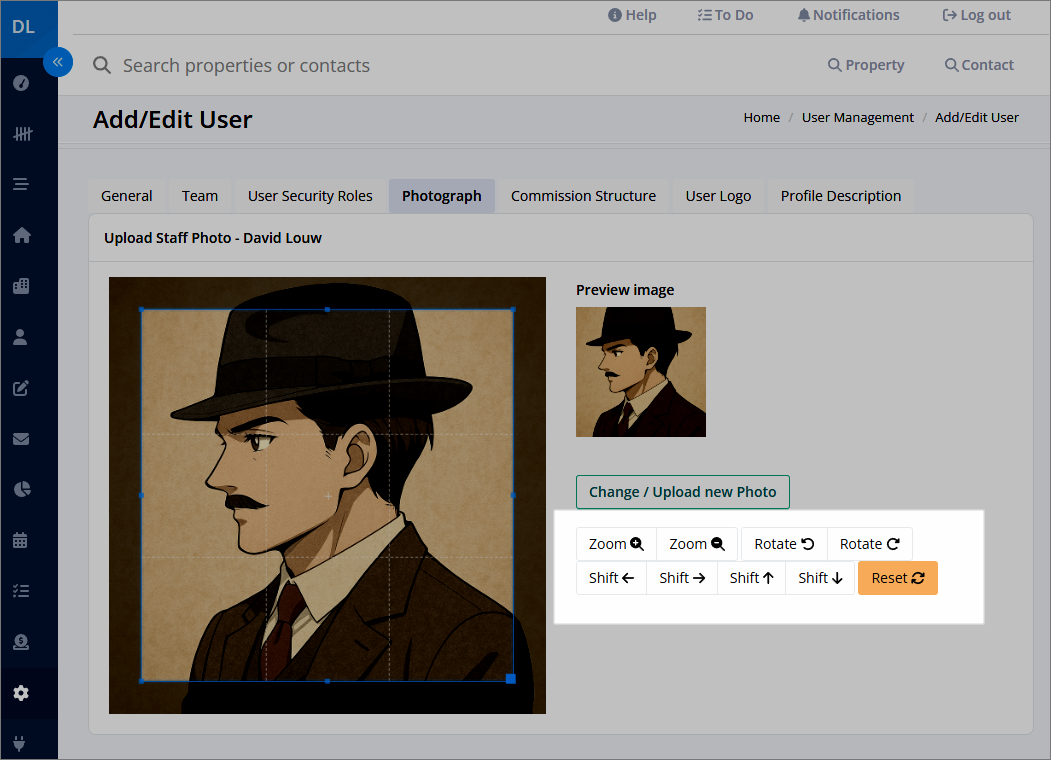Viewport: 1051px width, 760px height.
Task: Collapse sidebar with double-chevron button
Action: pyautogui.click(x=58, y=62)
